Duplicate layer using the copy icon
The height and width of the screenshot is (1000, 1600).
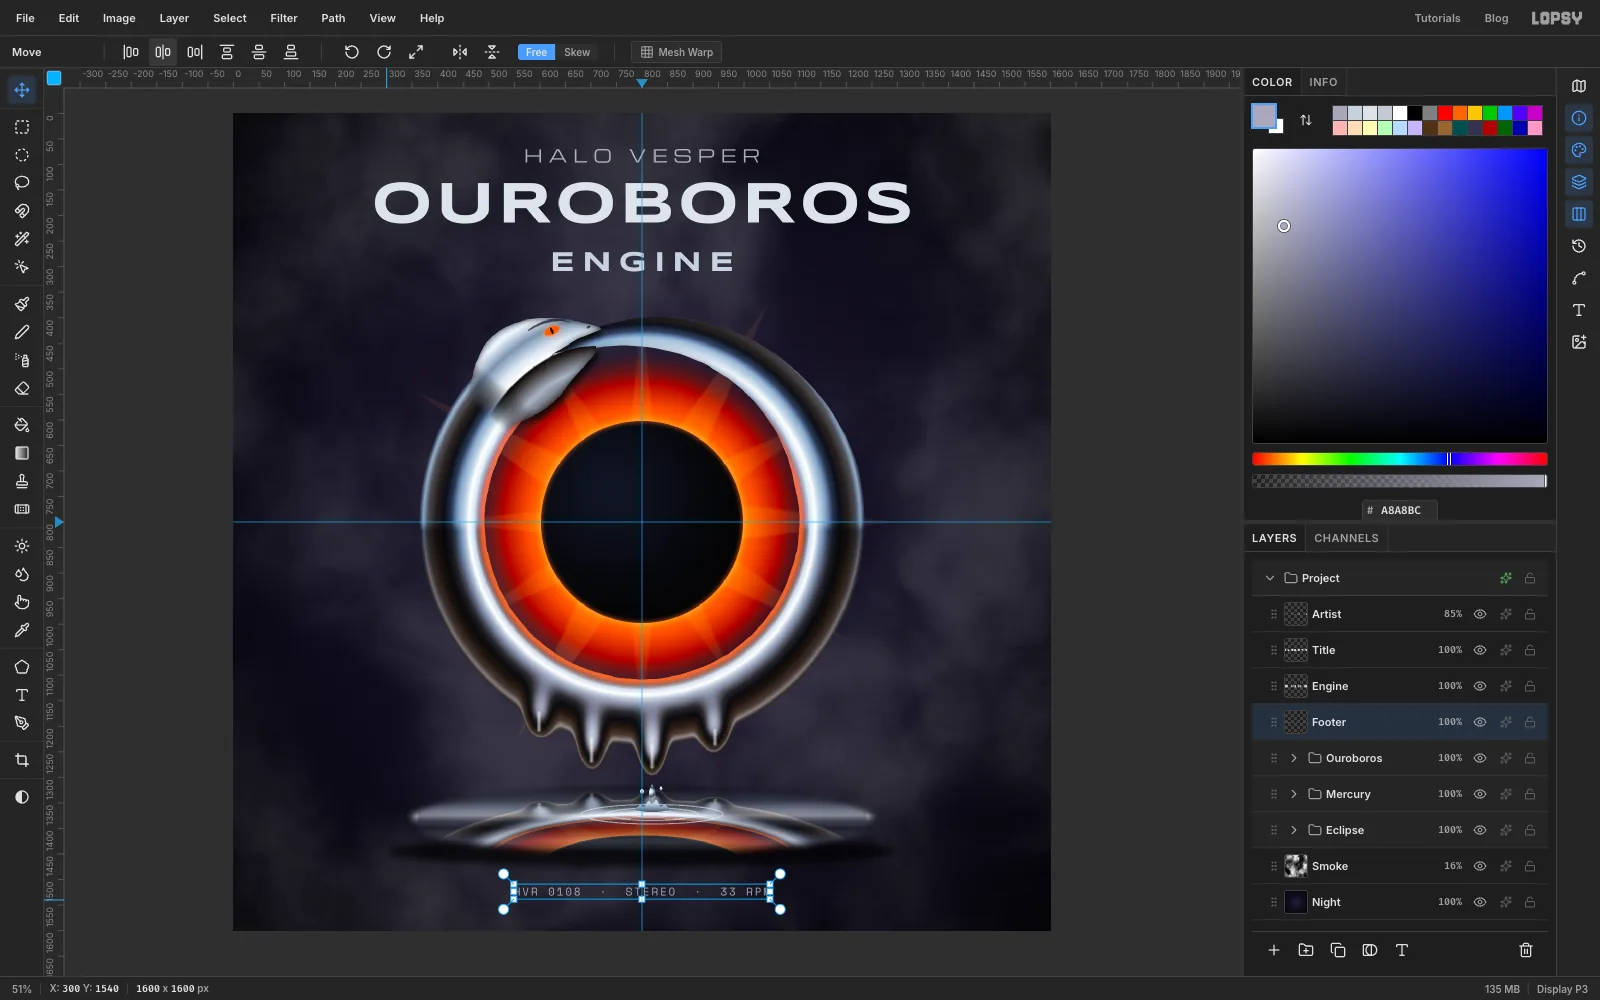[x=1338, y=950]
